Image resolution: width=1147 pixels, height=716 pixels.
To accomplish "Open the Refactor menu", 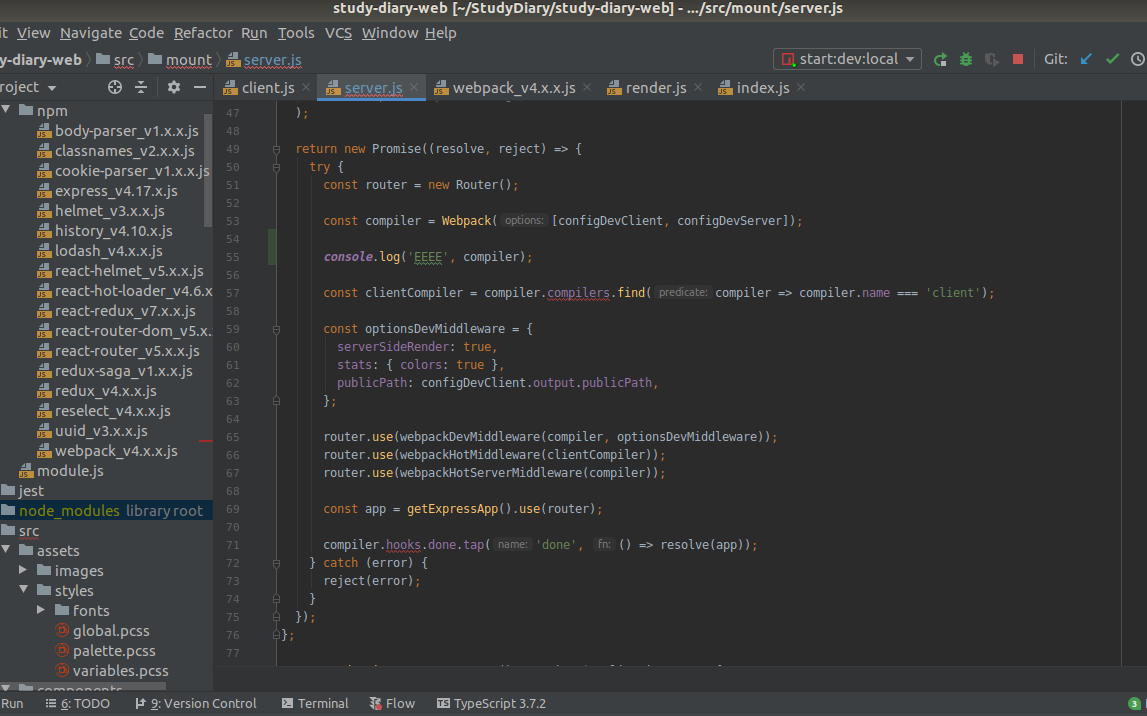I will click(x=203, y=33).
